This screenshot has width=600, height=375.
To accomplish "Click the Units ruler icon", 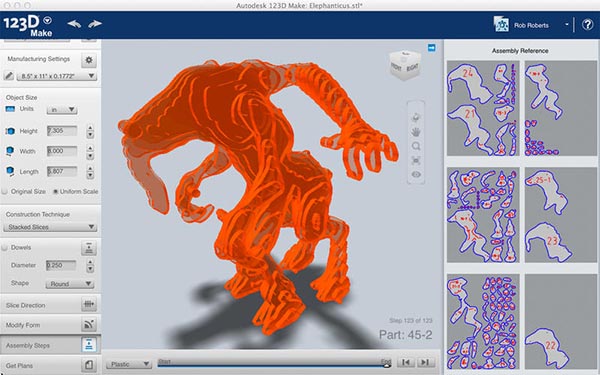I will [10, 109].
